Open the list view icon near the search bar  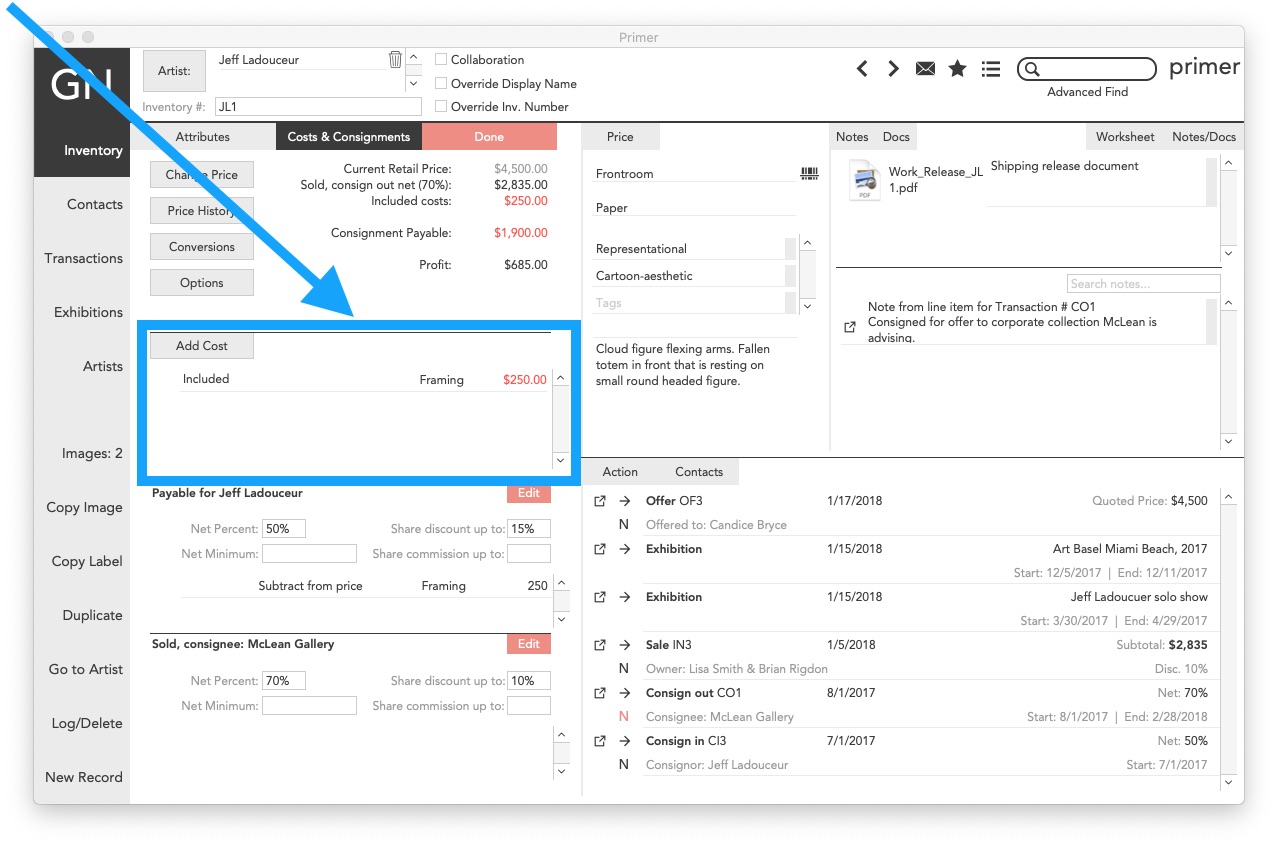click(x=990, y=68)
